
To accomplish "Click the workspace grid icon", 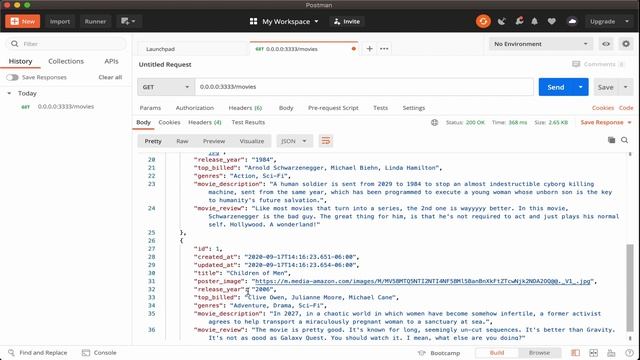I will (x=253, y=21).
